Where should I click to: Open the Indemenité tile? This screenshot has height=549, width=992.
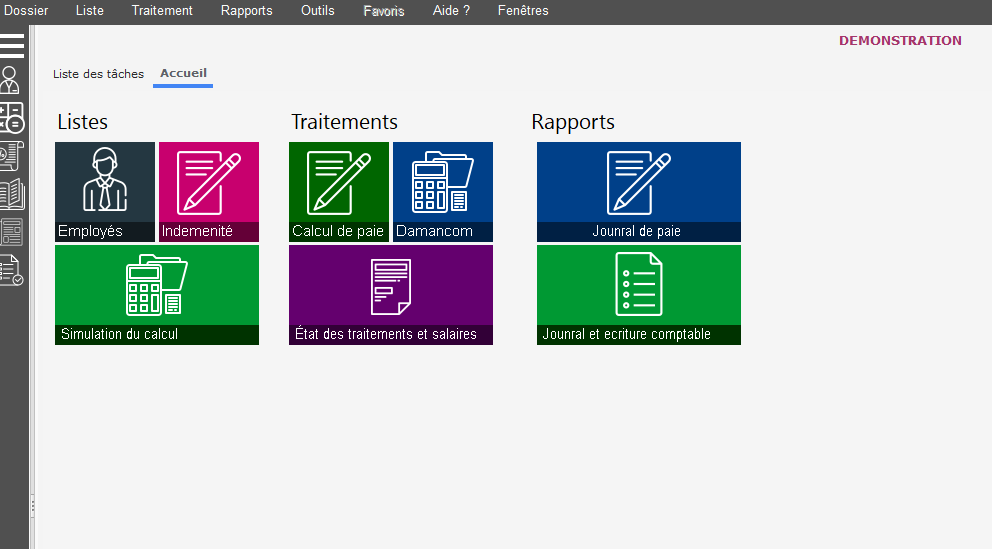[x=209, y=192]
